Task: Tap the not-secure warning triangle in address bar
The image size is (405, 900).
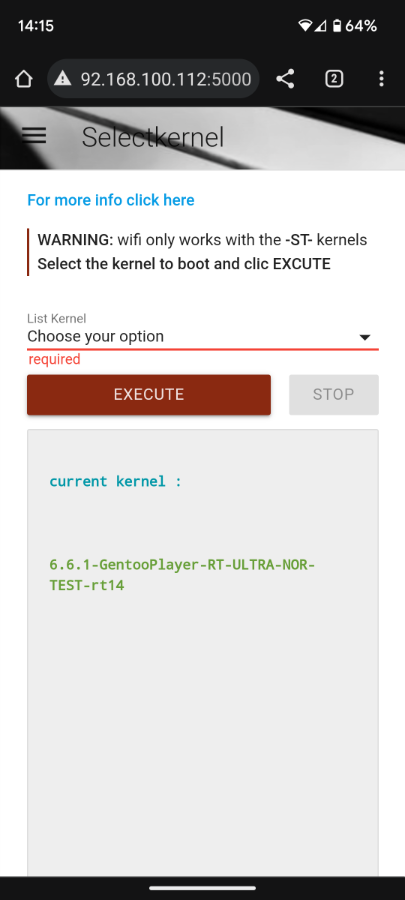Action: coord(63,79)
